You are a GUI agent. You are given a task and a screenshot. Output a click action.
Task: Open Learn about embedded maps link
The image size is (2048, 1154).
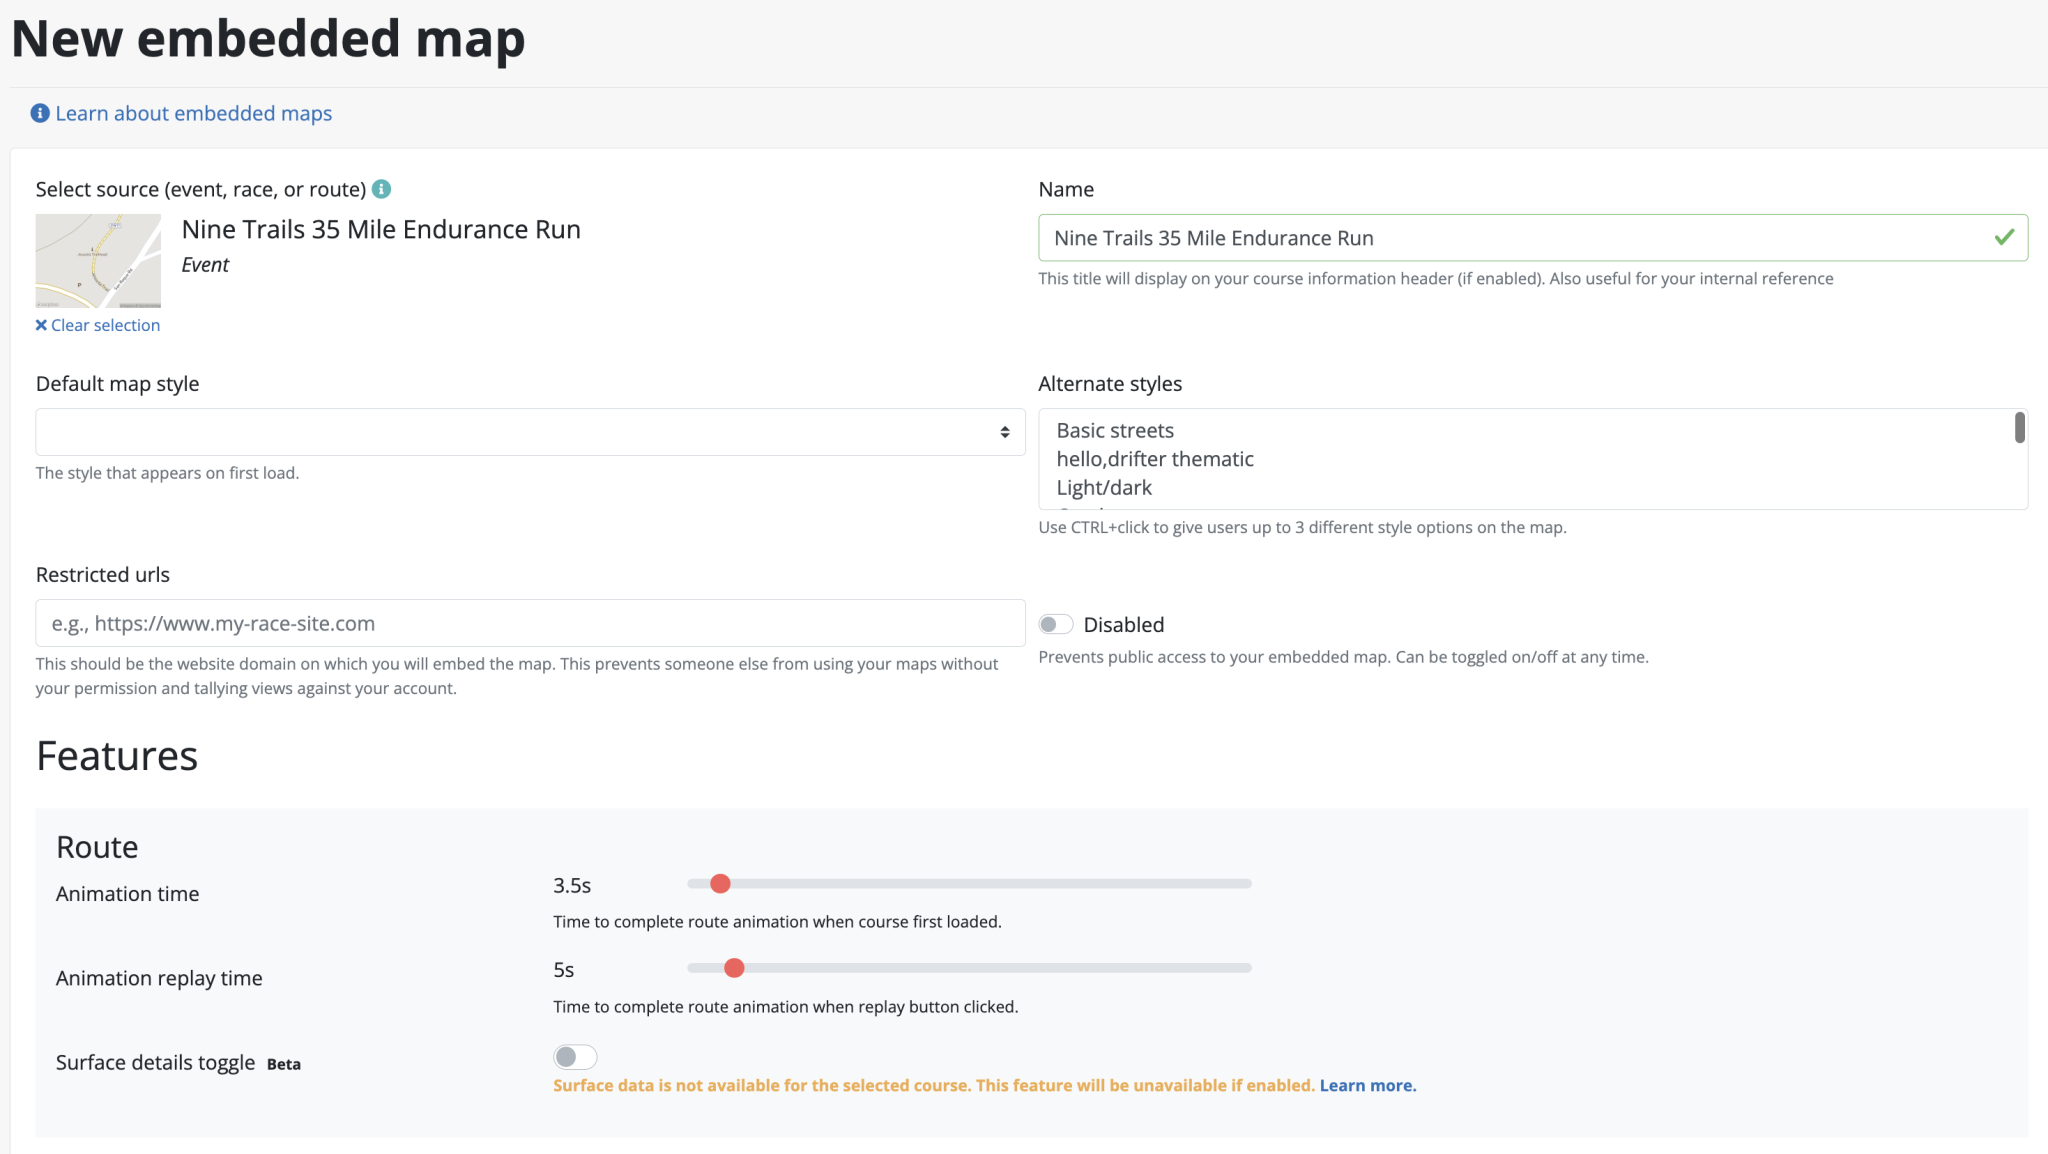pyautogui.click(x=193, y=113)
